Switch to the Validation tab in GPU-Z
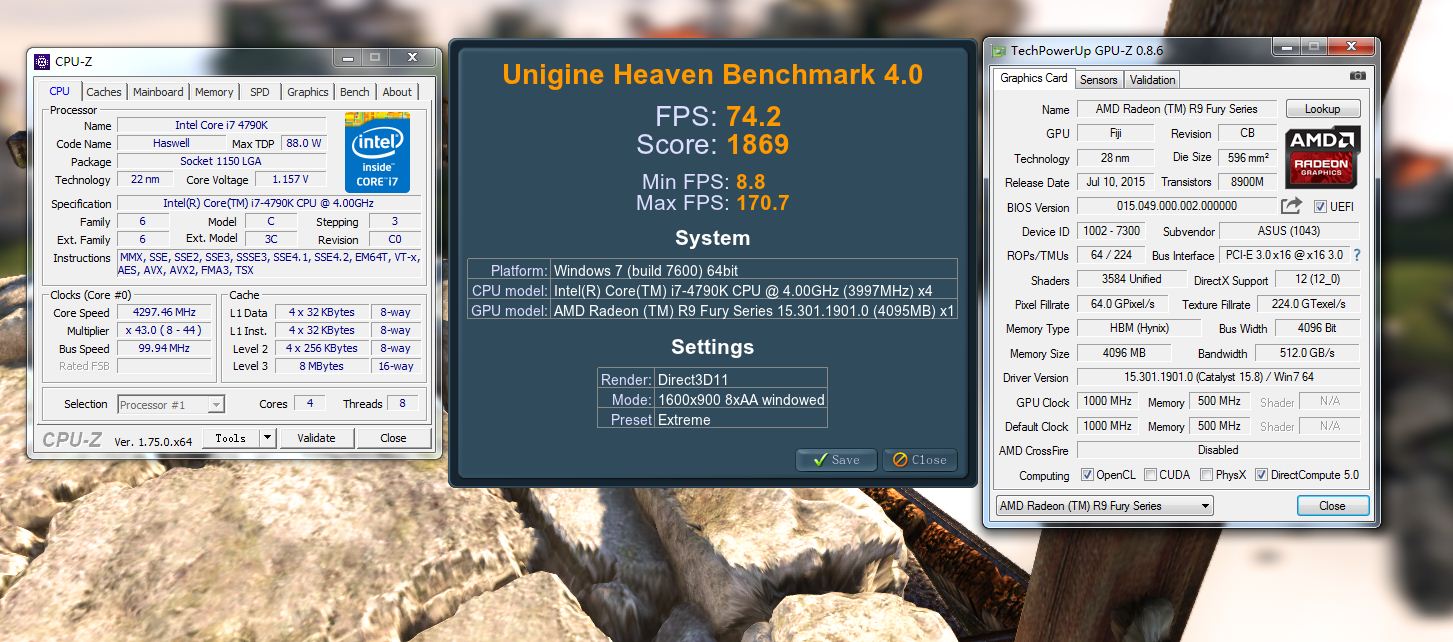Image resolution: width=1453 pixels, height=642 pixels. coord(1153,80)
